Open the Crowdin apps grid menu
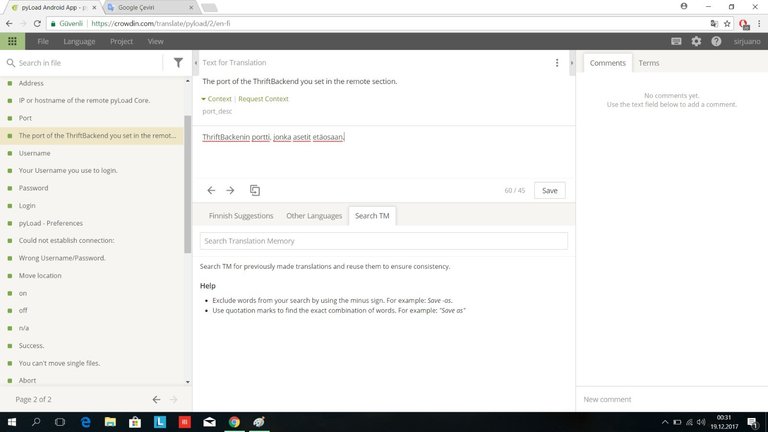The height and width of the screenshot is (432, 768). [x=12, y=41]
